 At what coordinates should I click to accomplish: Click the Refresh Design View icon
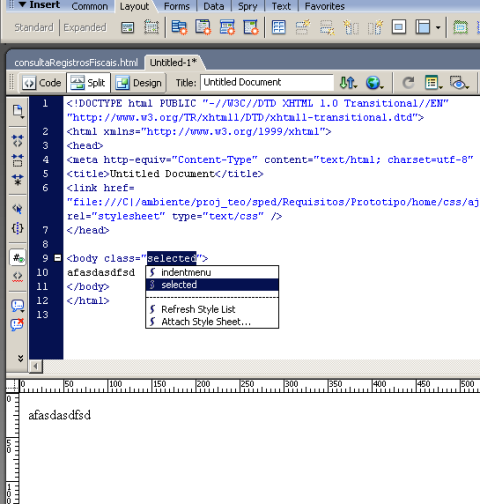pos(408,82)
